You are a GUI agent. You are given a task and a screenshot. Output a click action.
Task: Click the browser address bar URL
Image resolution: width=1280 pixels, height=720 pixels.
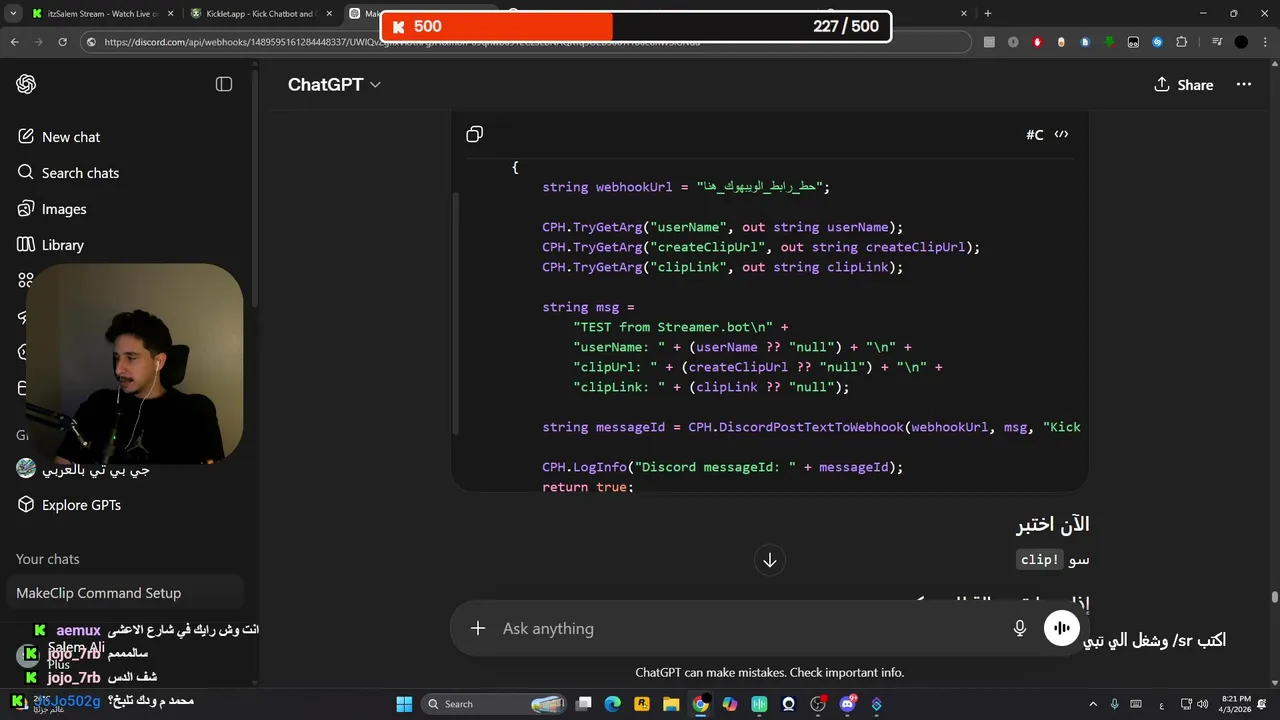(x=525, y=42)
